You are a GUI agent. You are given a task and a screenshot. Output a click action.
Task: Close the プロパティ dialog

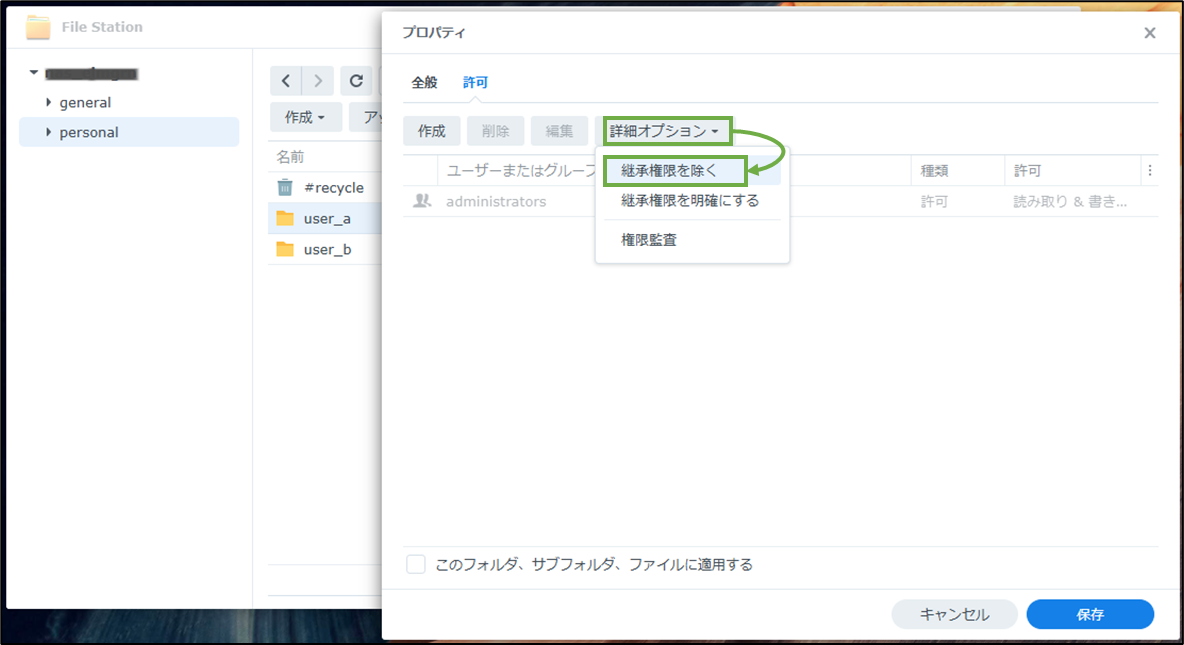[x=1149, y=33]
